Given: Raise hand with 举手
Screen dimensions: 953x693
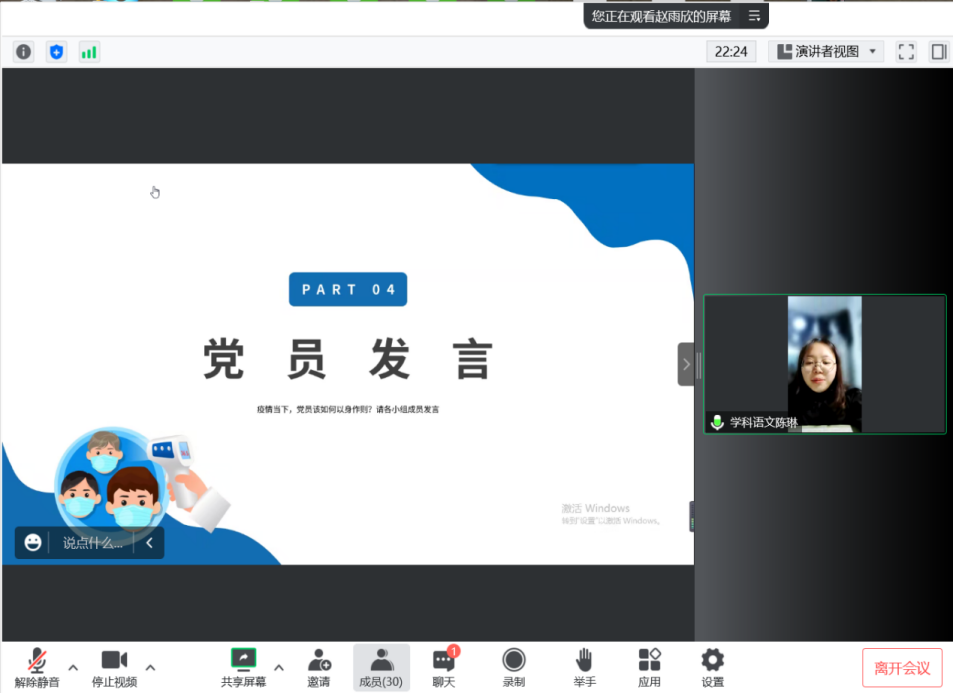Looking at the screenshot, I should [585, 667].
